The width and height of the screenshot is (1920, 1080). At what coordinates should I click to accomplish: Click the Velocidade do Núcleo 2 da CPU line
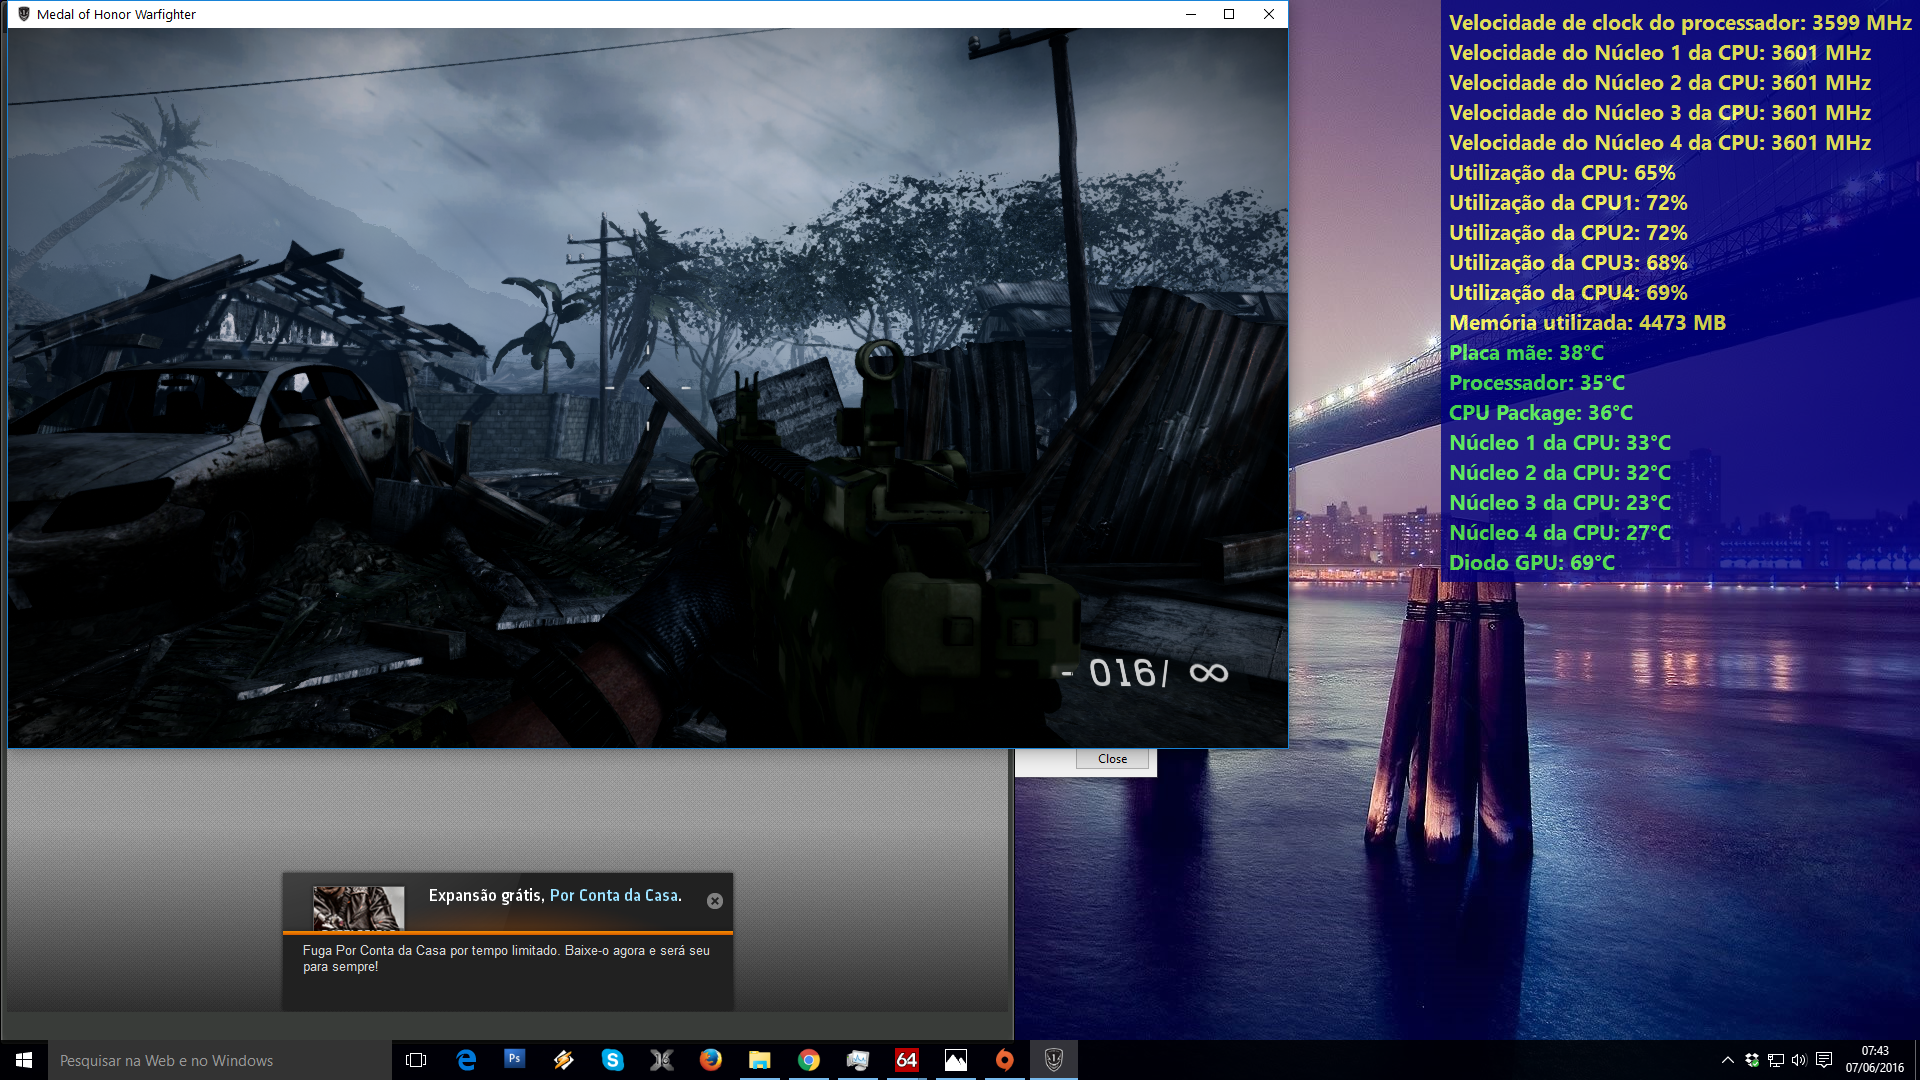tap(1660, 83)
